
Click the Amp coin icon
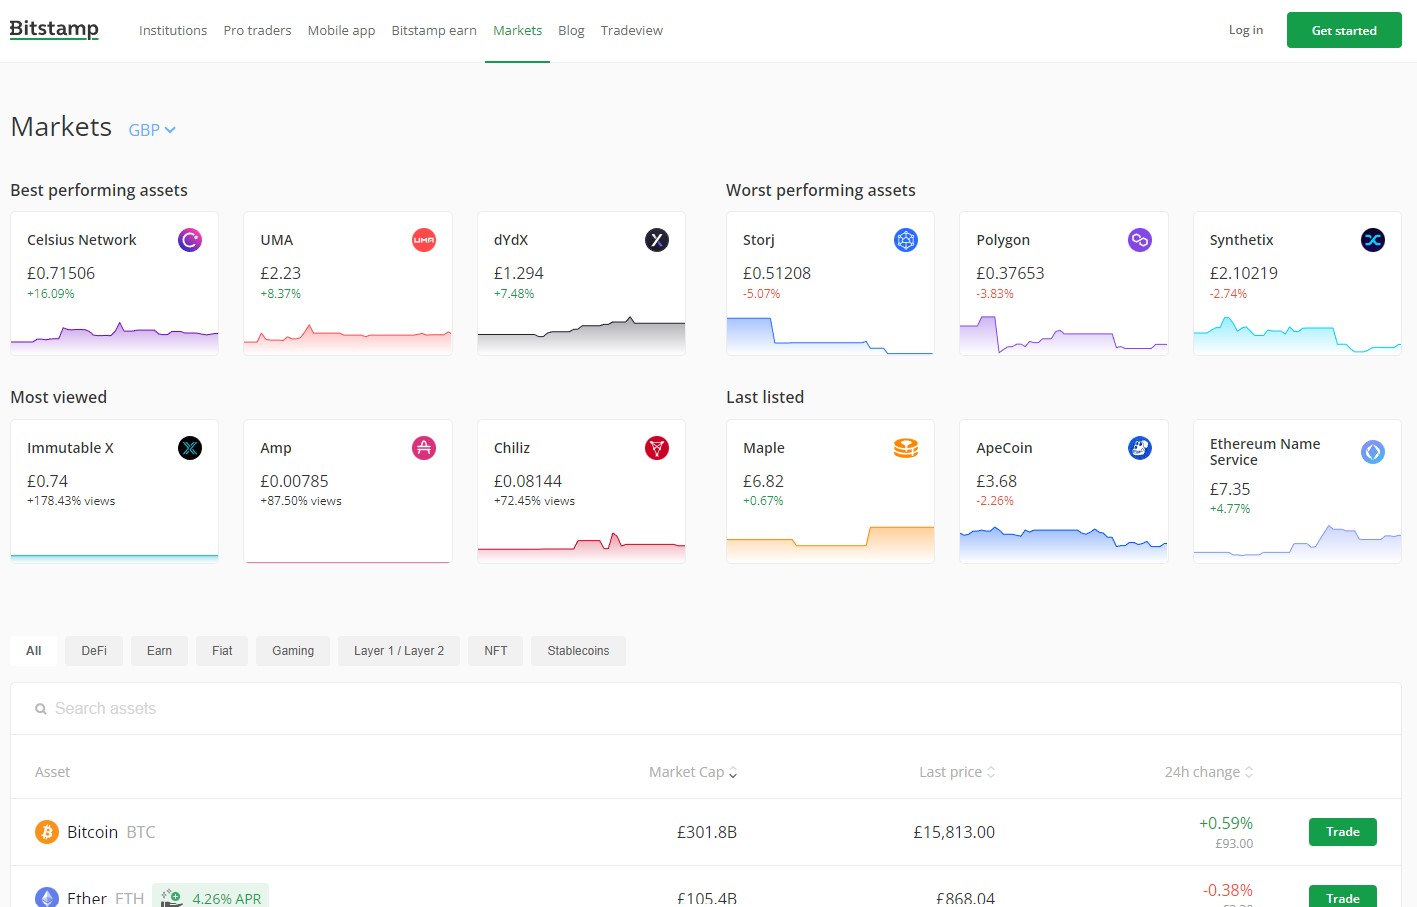click(x=424, y=448)
